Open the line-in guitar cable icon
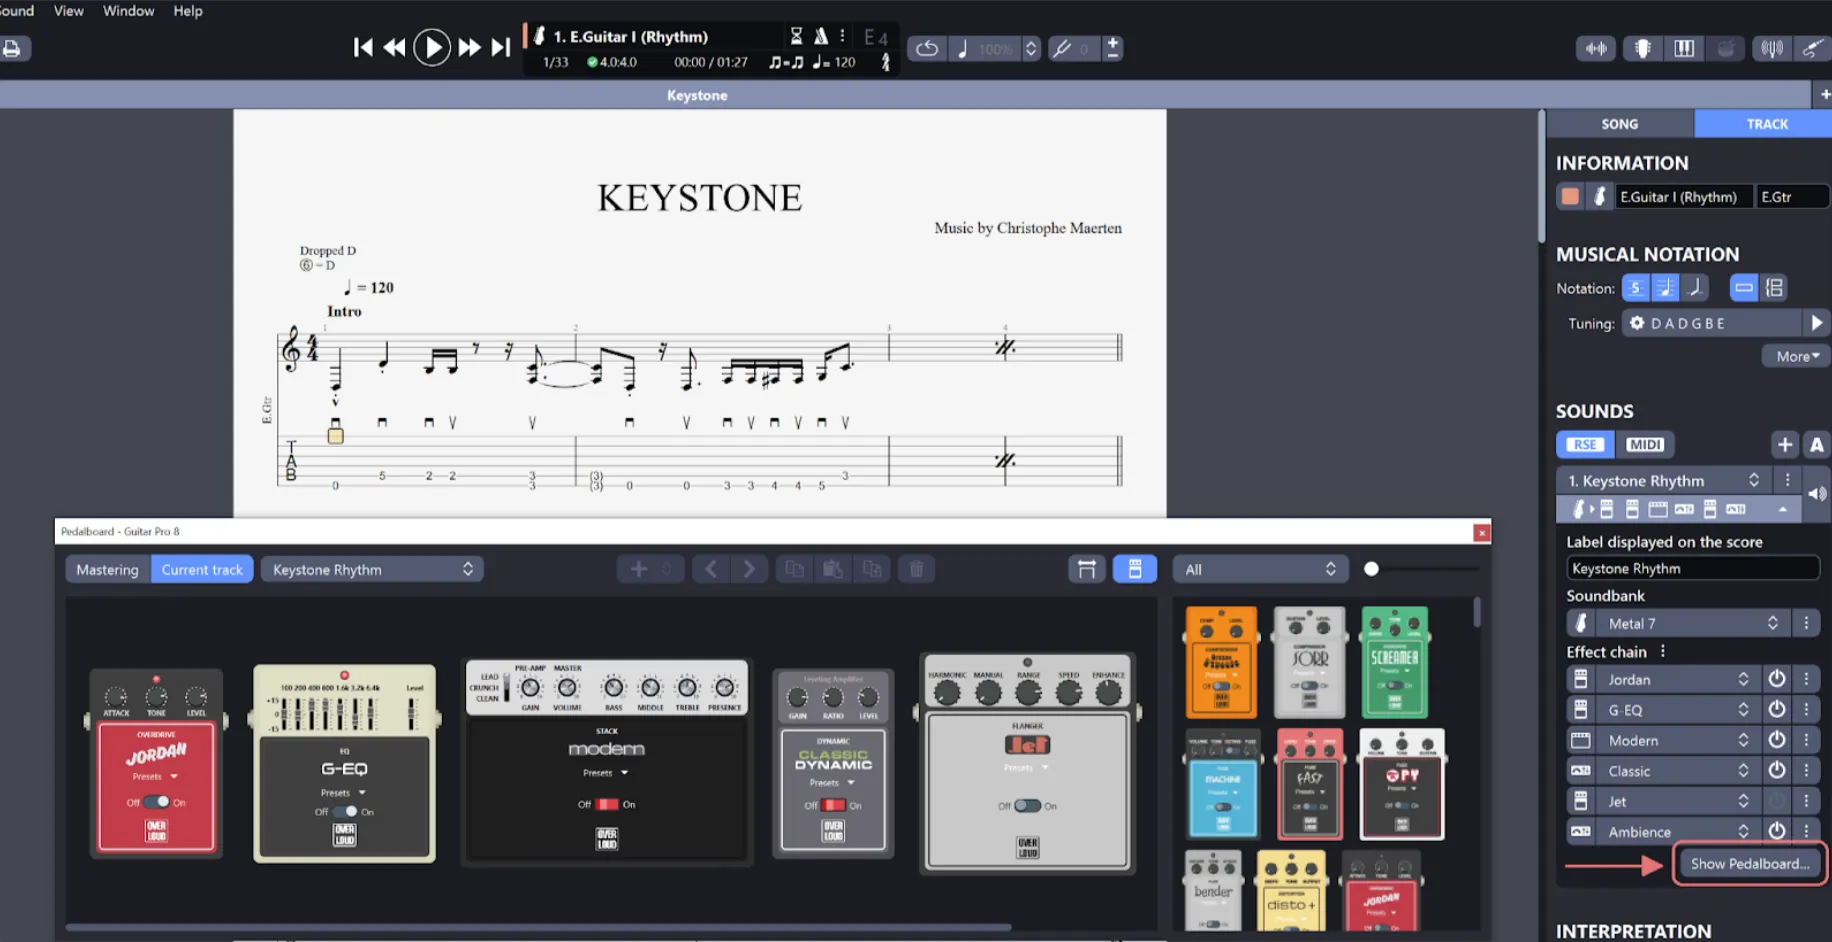Viewport: 1832px width, 942px height. [x=1812, y=48]
